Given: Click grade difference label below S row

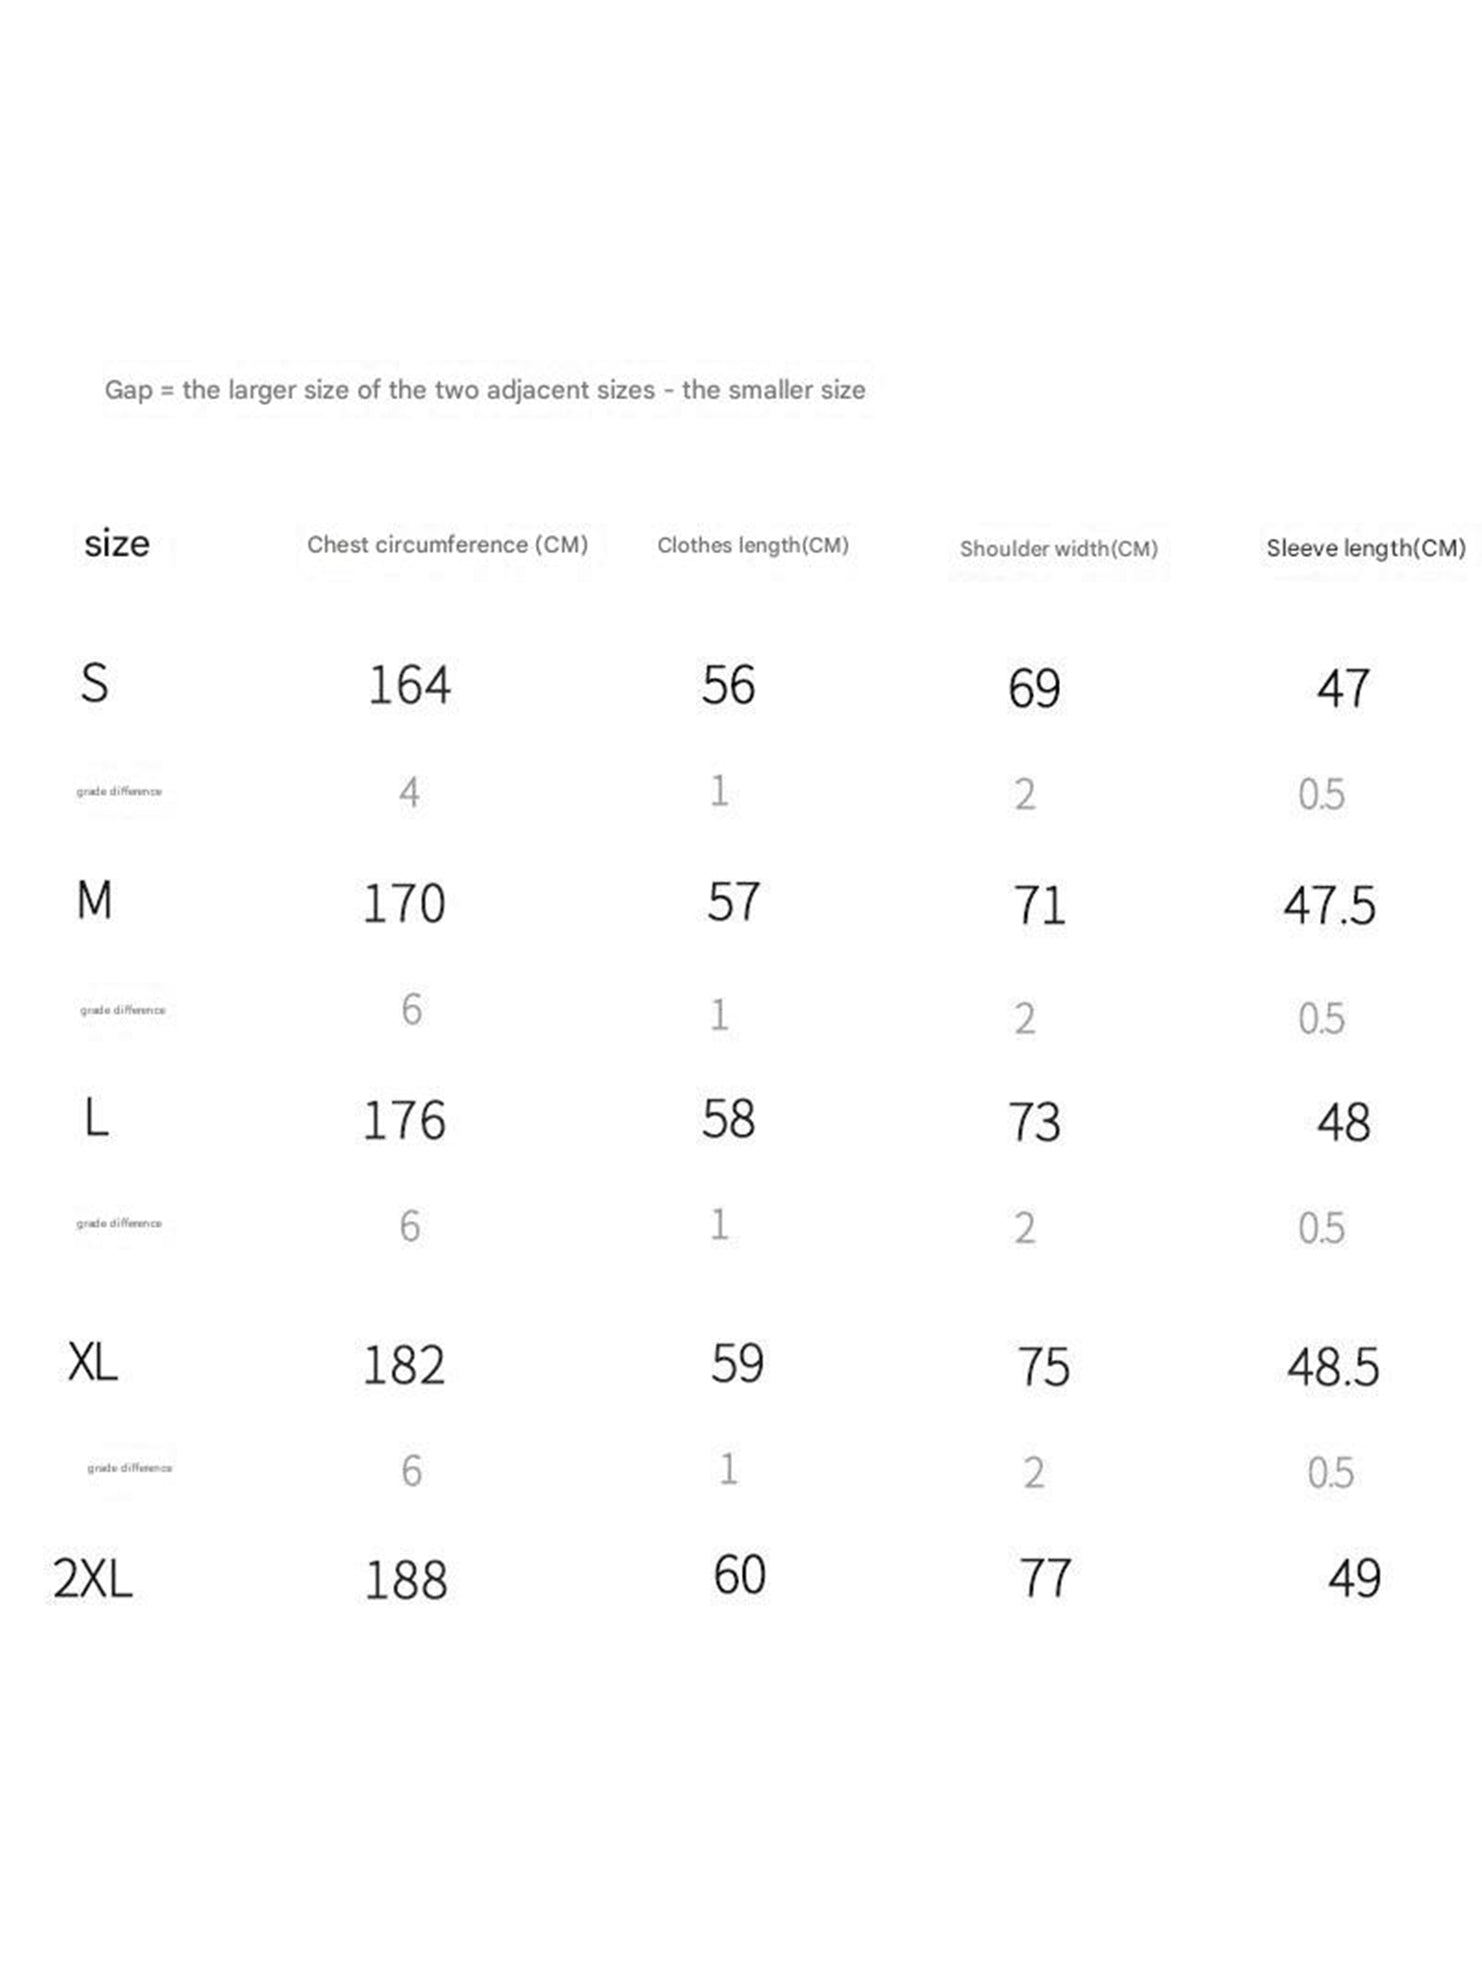Looking at the screenshot, I should point(119,792).
